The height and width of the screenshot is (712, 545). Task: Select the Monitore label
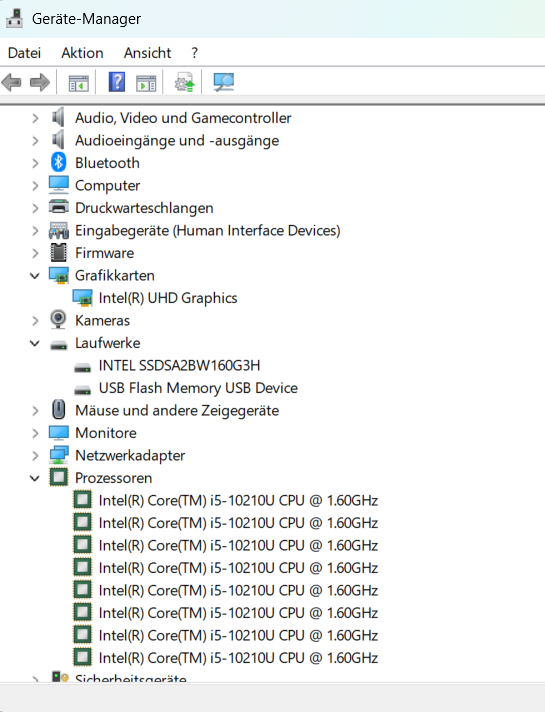coord(106,433)
